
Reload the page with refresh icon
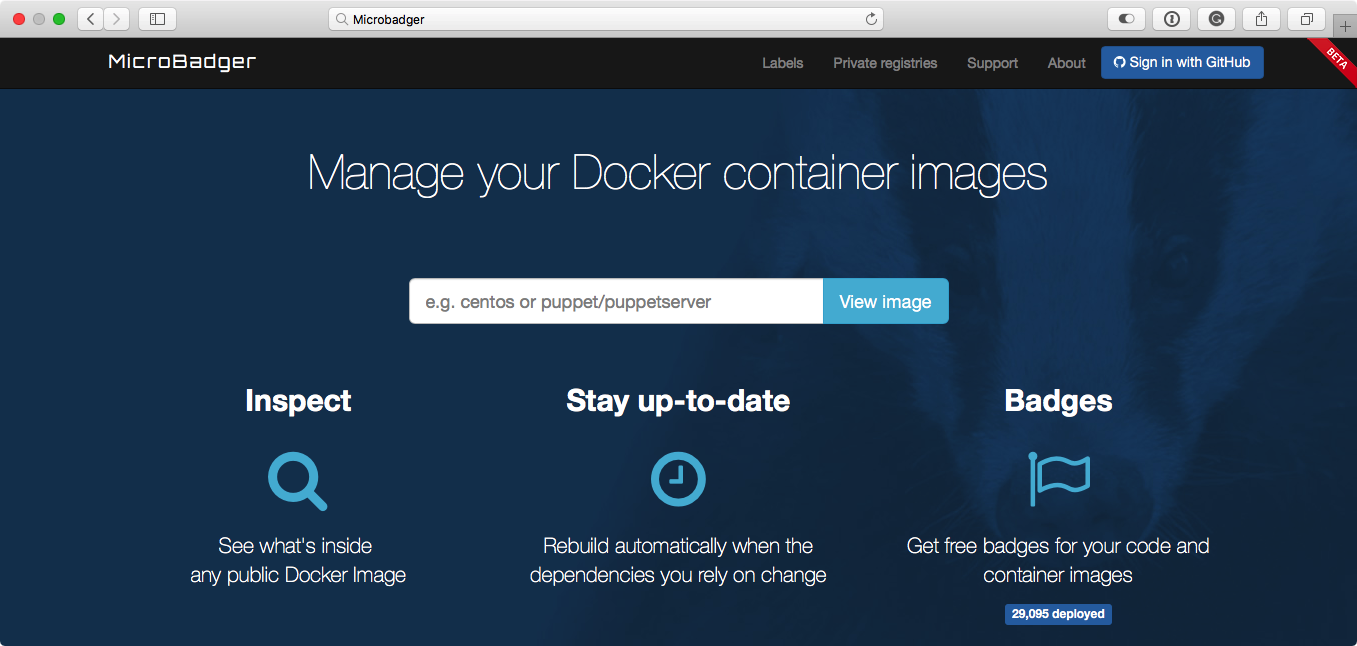tap(871, 19)
